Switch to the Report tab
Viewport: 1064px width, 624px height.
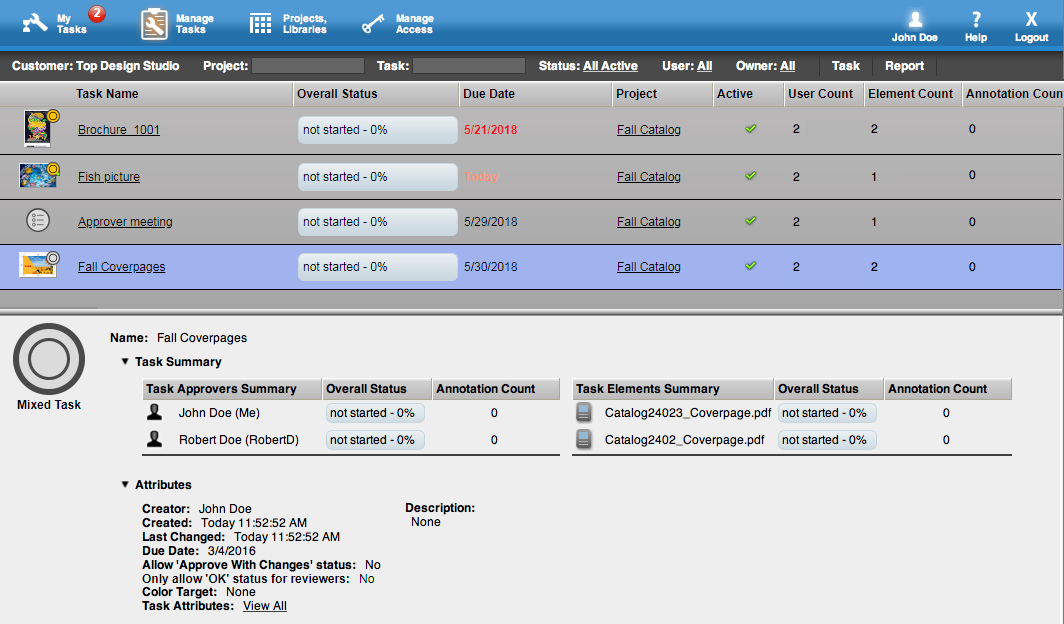click(904, 66)
